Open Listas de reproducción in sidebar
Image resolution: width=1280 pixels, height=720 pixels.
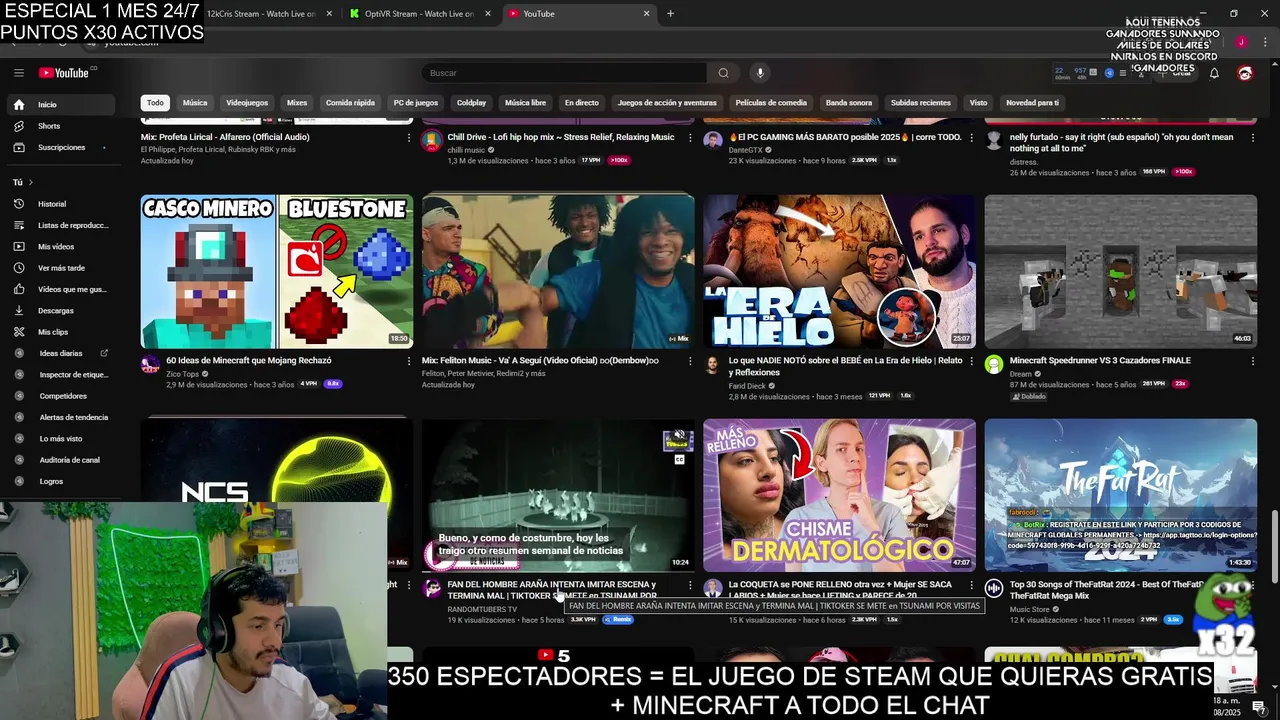72,225
